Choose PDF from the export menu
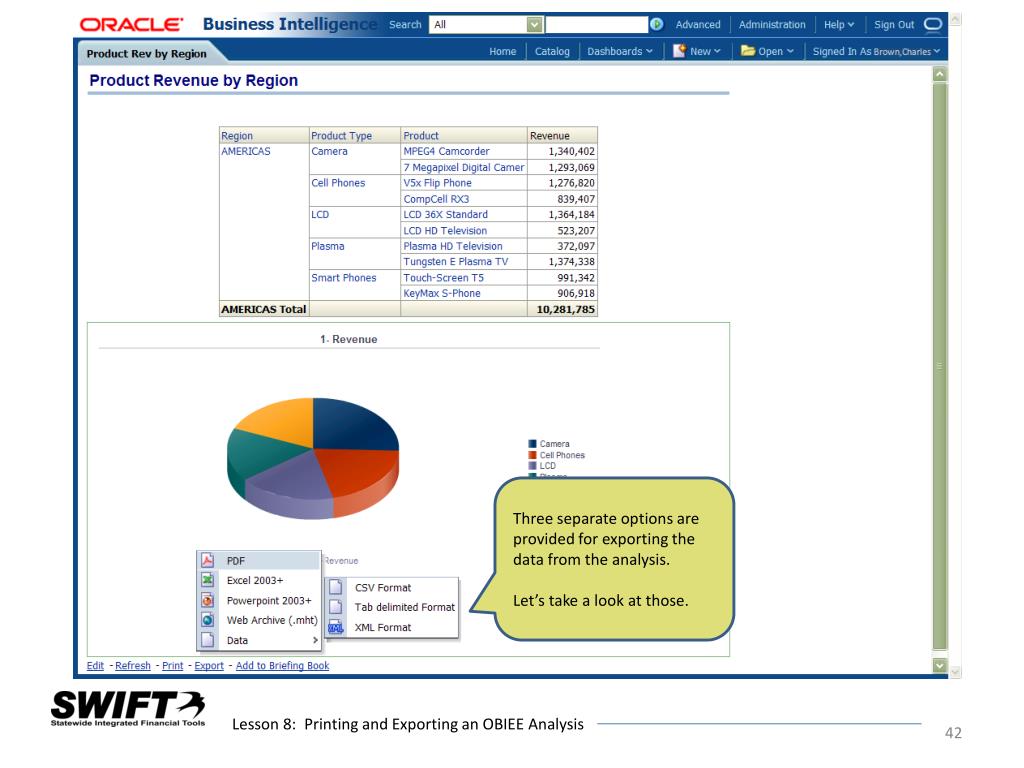 259,560
